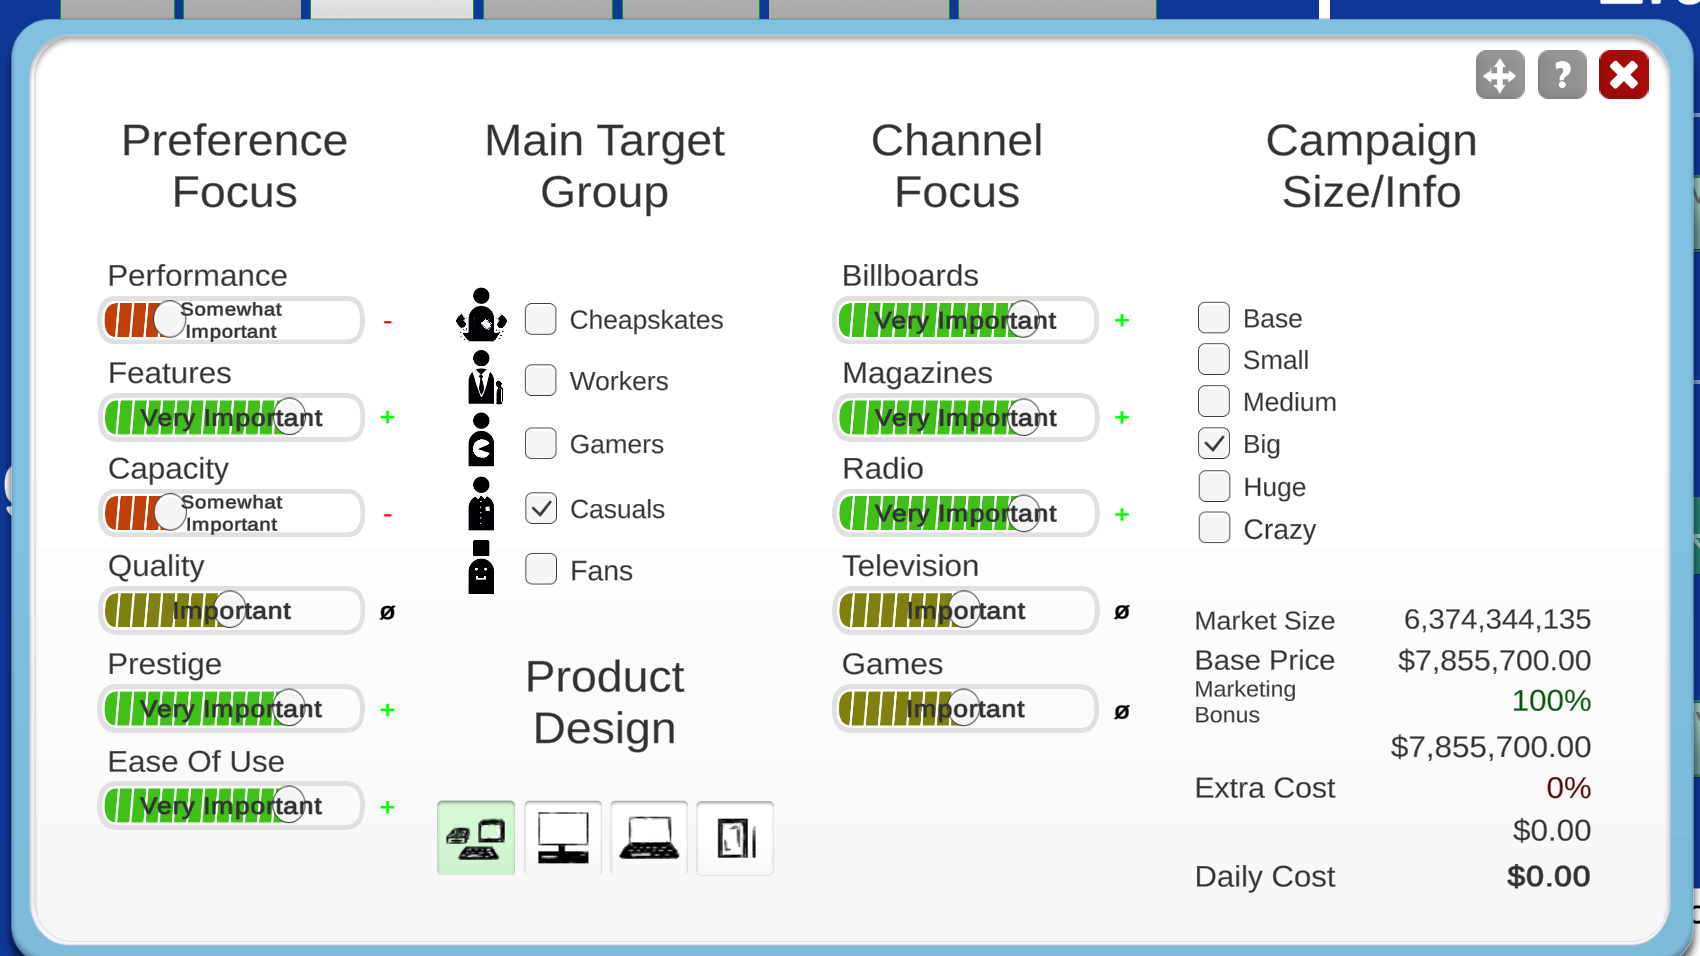Adjust the Radio channel slider

(966, 513)
